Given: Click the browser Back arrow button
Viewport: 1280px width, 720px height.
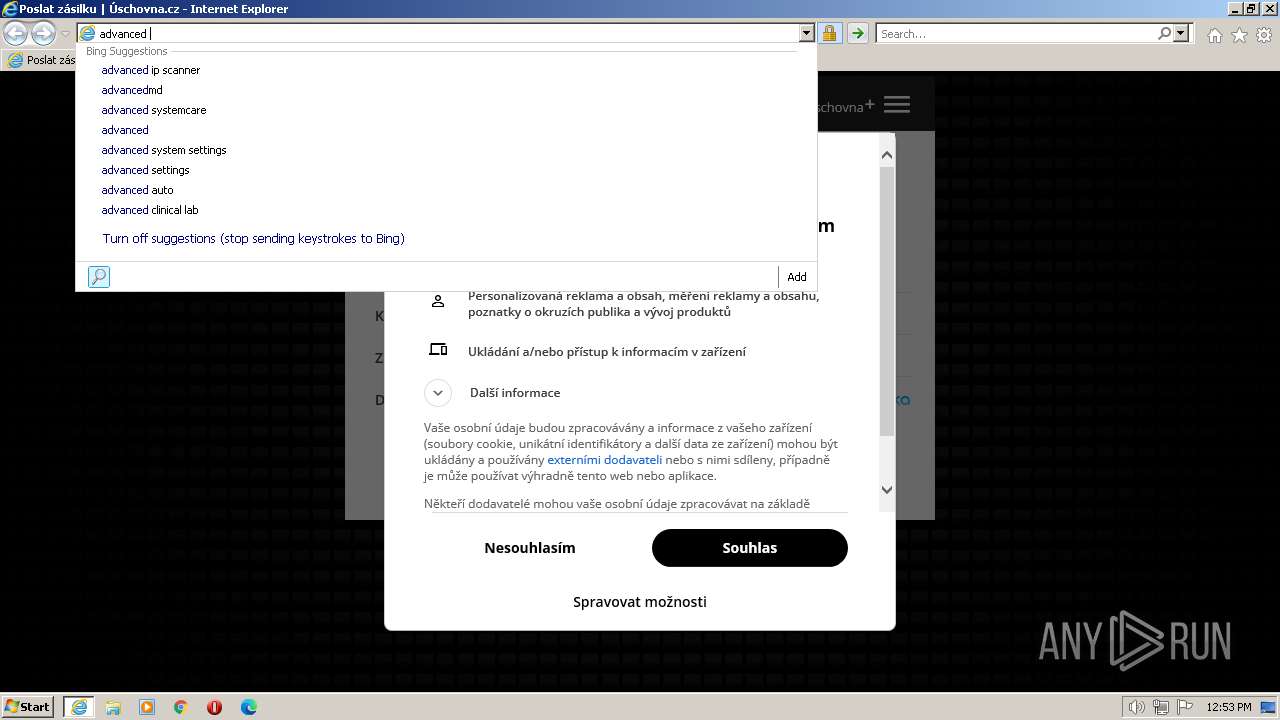Looking at the screenshot, I should (16, 33).
